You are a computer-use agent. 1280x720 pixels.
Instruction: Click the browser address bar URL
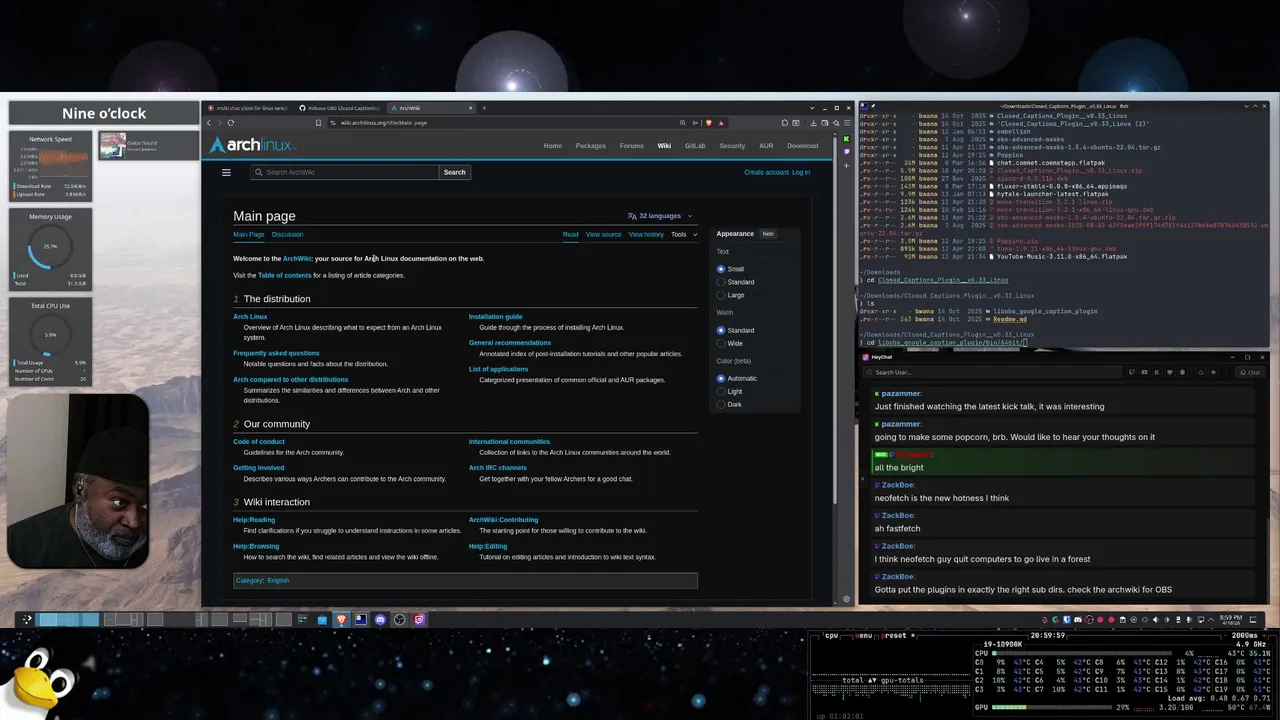(384, 123)
